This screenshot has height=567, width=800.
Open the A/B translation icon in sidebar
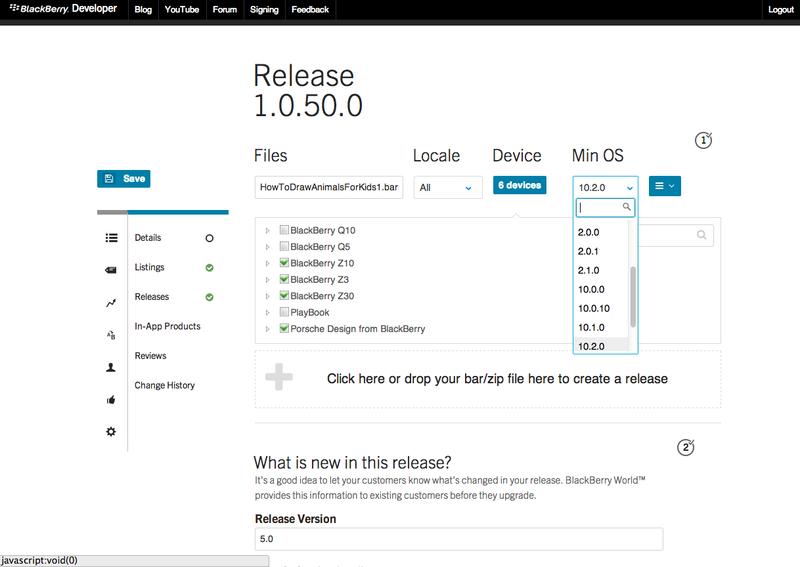tap(111, 335)
